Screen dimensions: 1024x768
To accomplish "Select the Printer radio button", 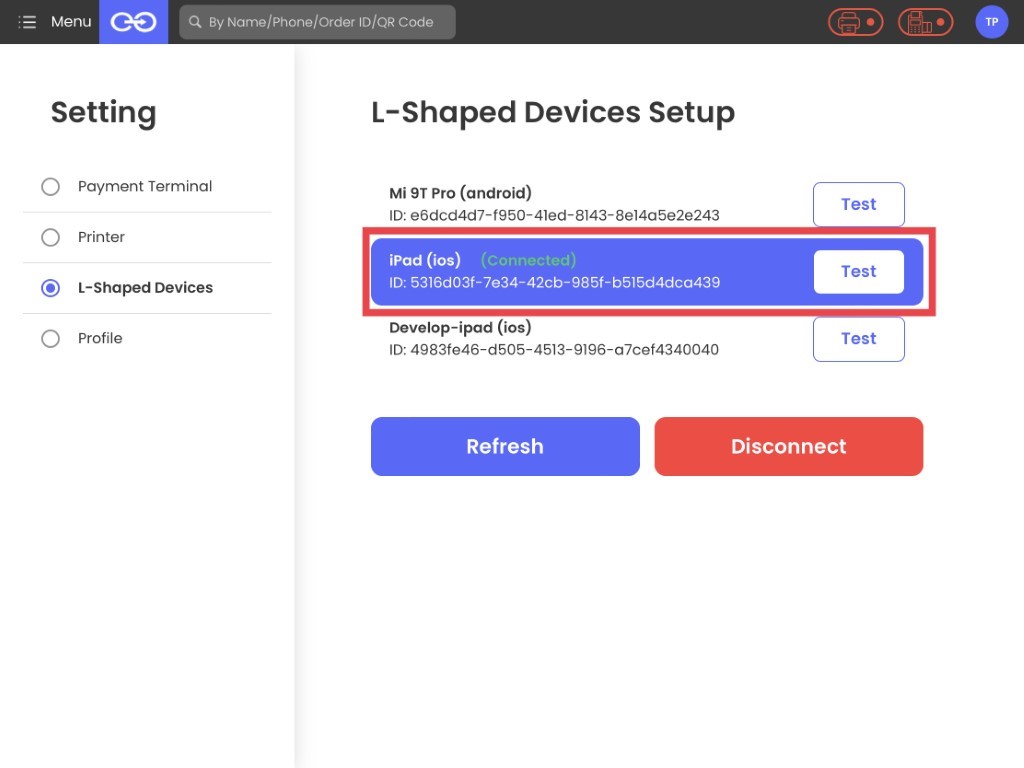I will [x=50, y=237].
